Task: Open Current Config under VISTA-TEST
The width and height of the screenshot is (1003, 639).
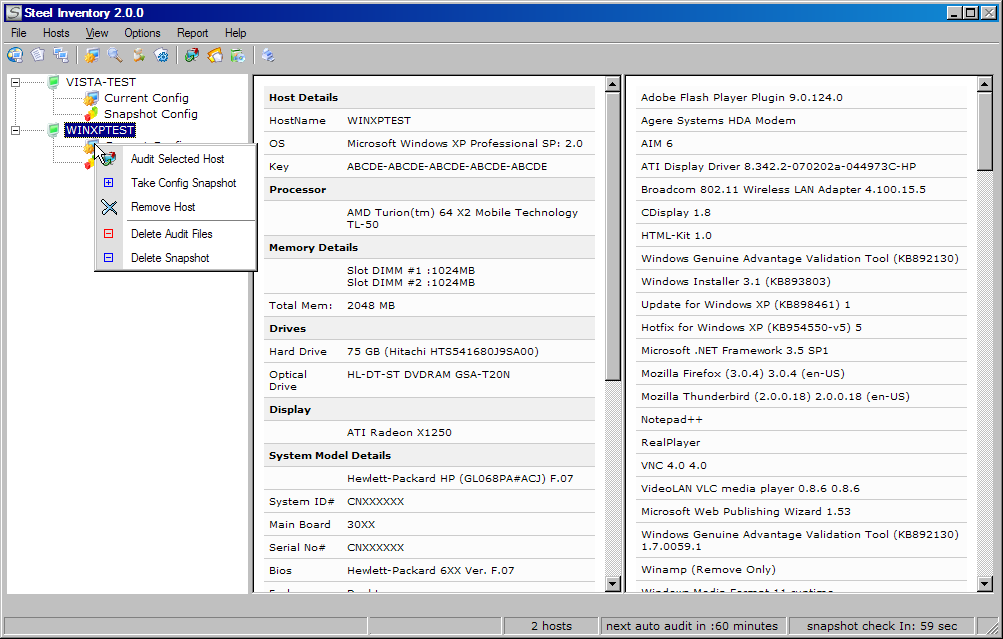Action: pyautogui.click(x=146, y=98)
